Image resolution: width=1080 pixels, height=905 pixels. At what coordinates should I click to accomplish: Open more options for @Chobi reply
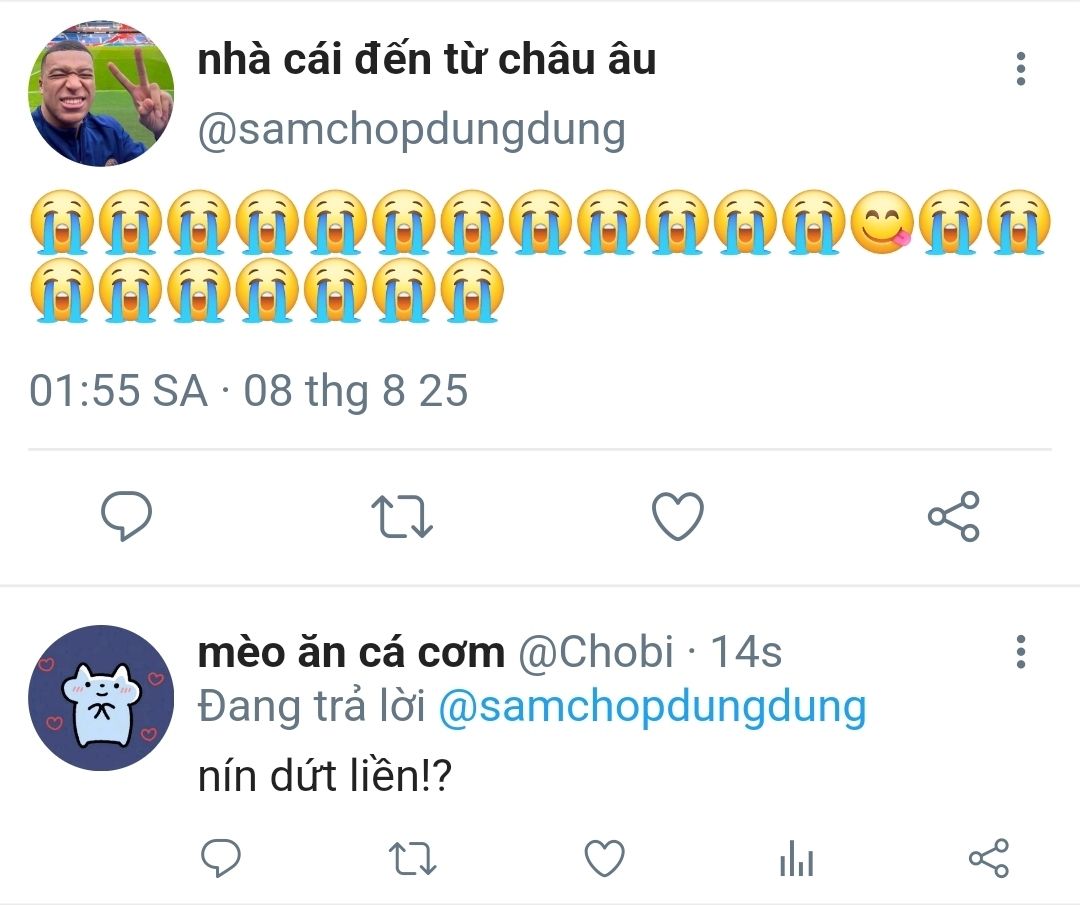[x=1020, y=651]
